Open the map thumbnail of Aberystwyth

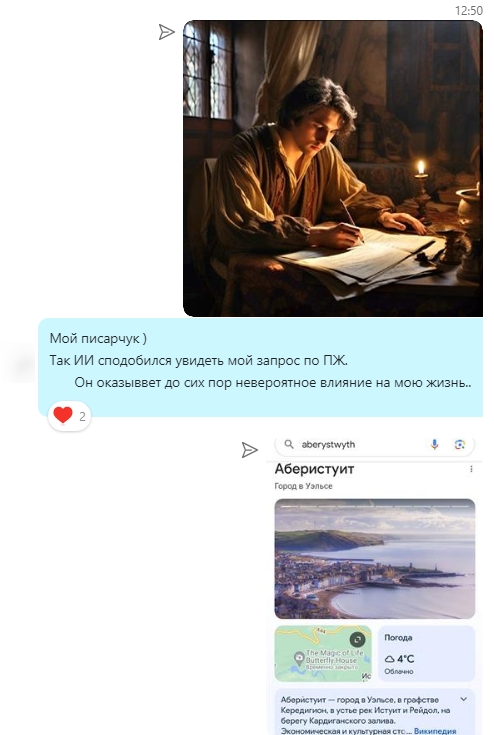(x=323, y=653)
